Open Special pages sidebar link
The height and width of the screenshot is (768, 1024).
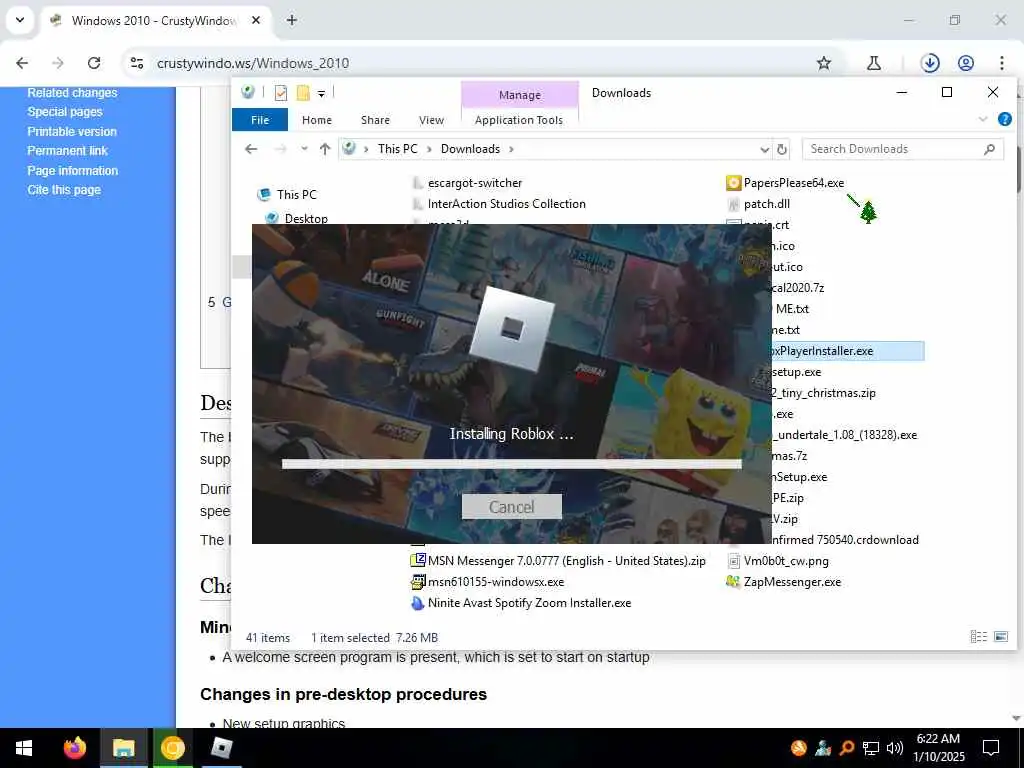[65, 112]
